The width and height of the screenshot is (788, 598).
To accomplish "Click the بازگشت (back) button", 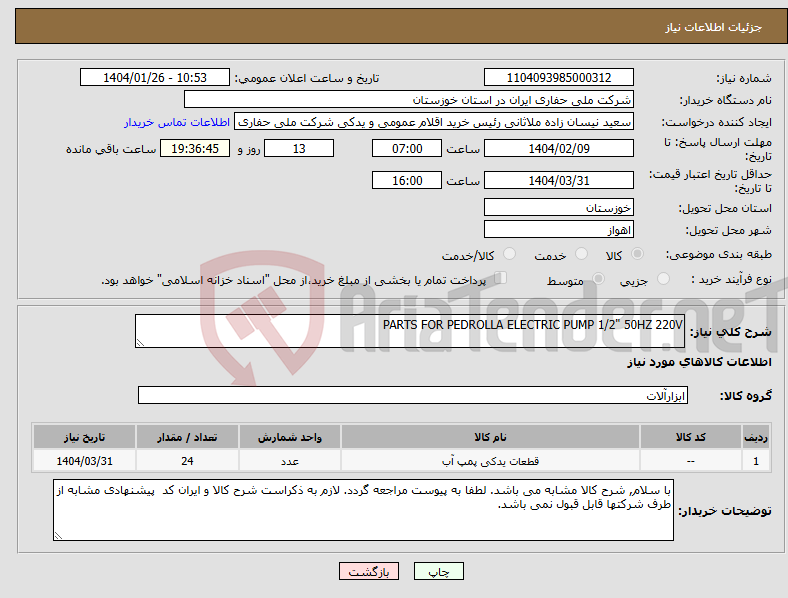I will pyautogui.click(x=369, y=571).
